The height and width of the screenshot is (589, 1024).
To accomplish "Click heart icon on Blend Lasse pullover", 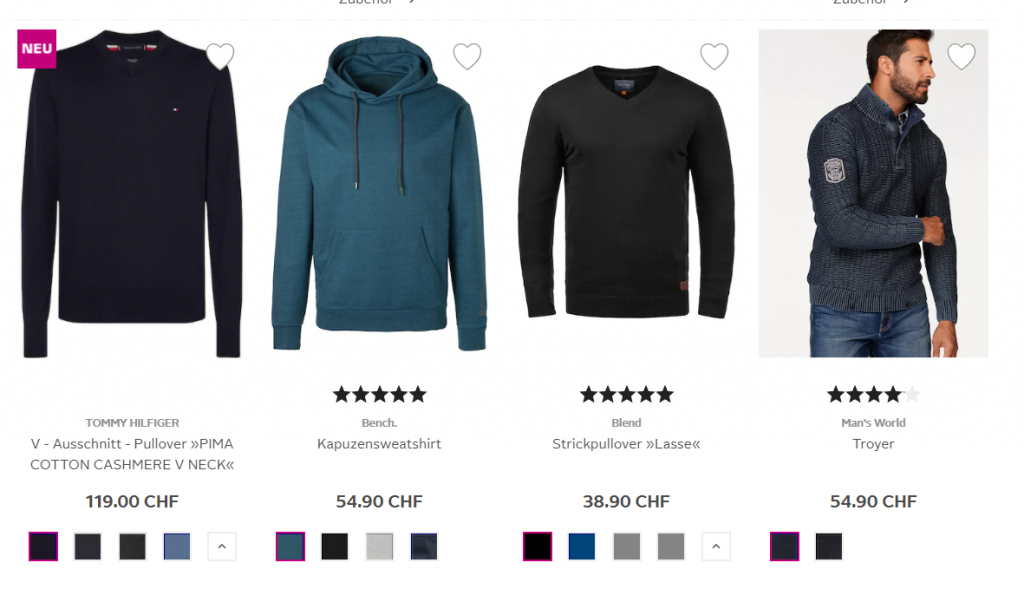I will click(714, 56).
